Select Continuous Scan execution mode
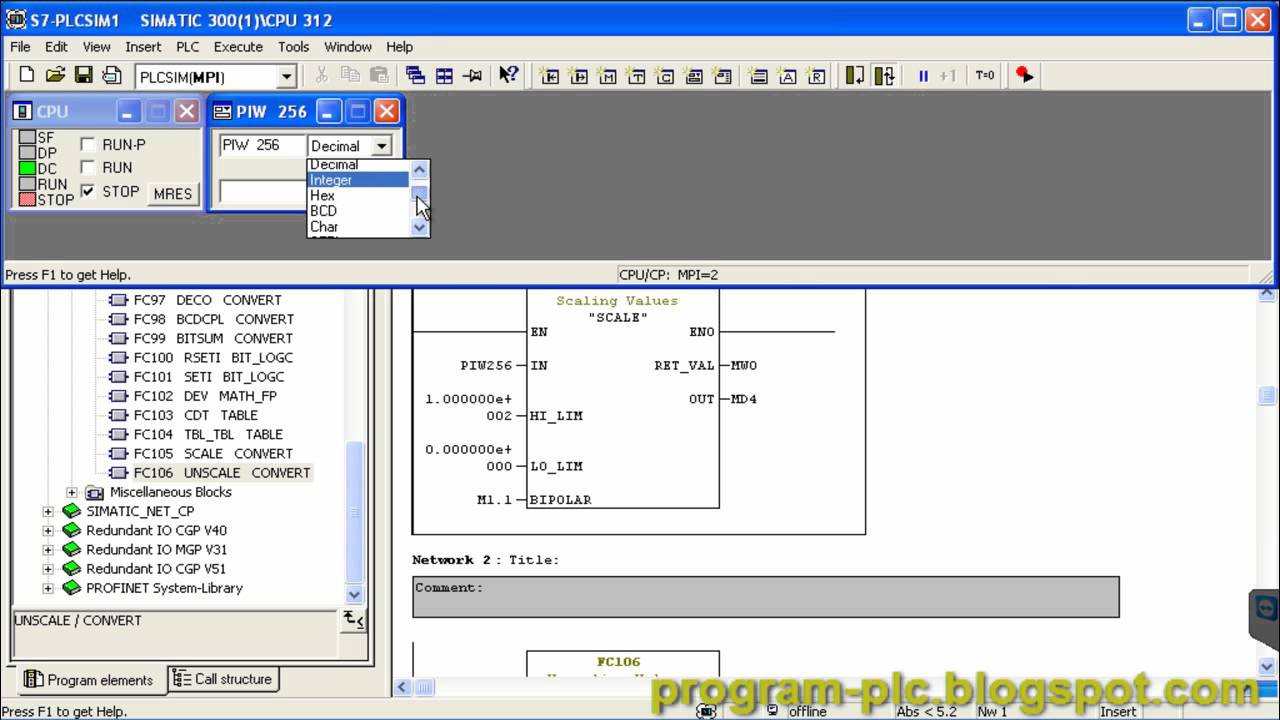 click(x=884, y=75)
